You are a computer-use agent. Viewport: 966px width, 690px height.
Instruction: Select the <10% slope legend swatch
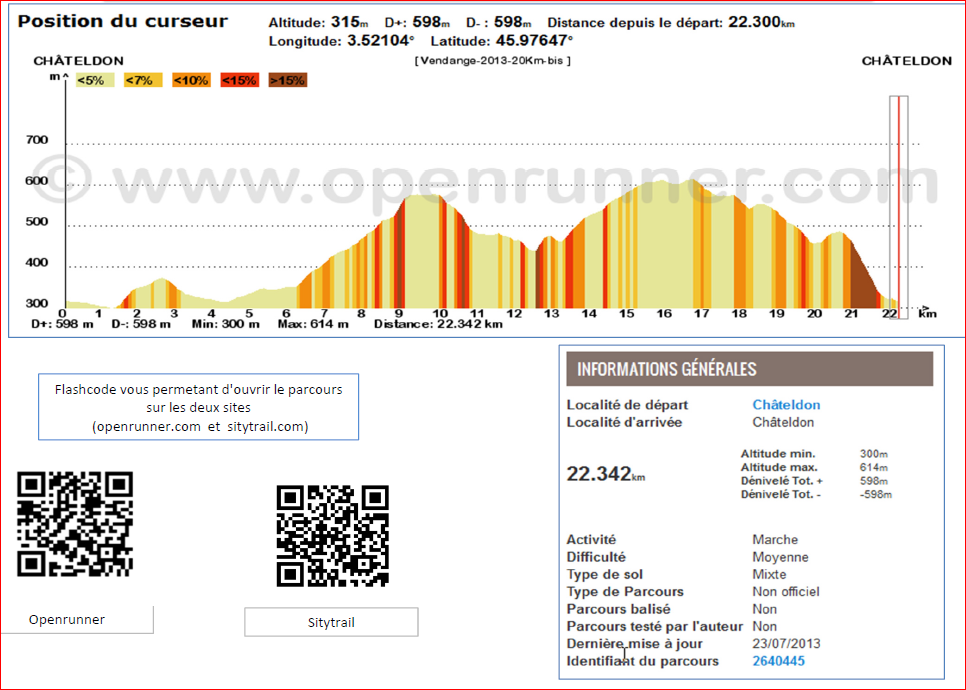pyautogui.click(x=190, y=80)
